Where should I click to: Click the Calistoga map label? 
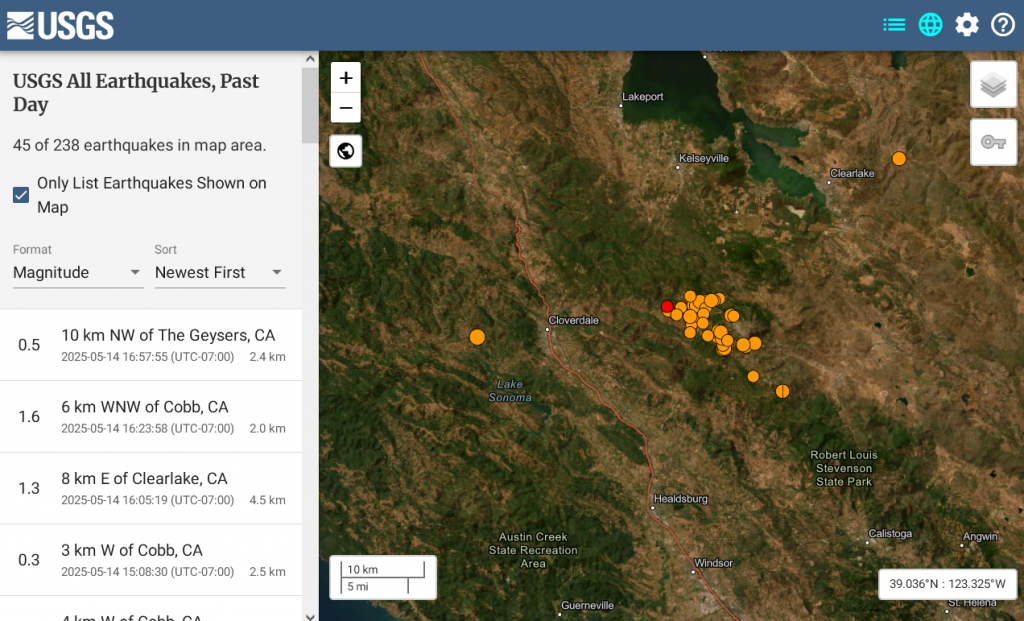point(890,533)
